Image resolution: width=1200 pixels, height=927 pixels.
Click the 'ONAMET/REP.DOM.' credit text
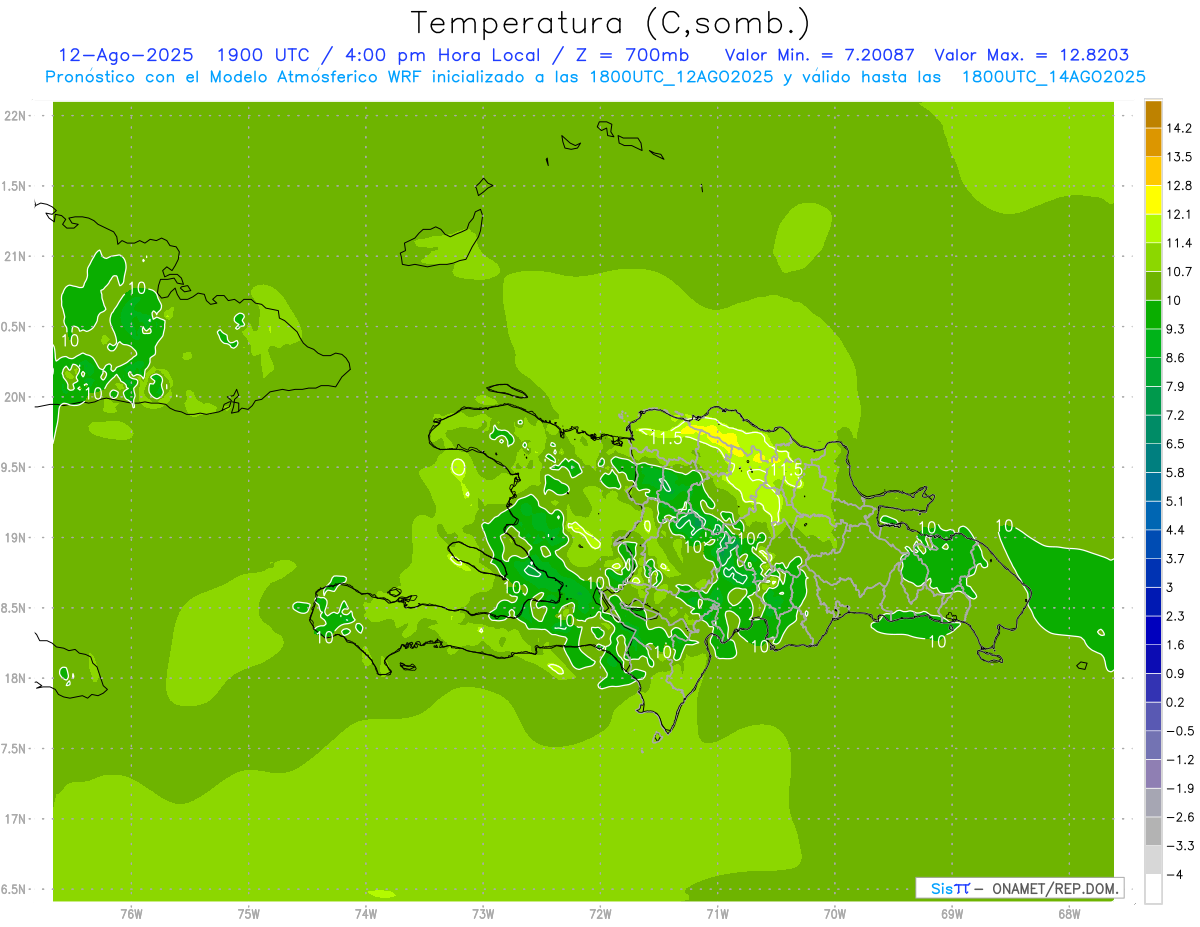point(1056,888)
